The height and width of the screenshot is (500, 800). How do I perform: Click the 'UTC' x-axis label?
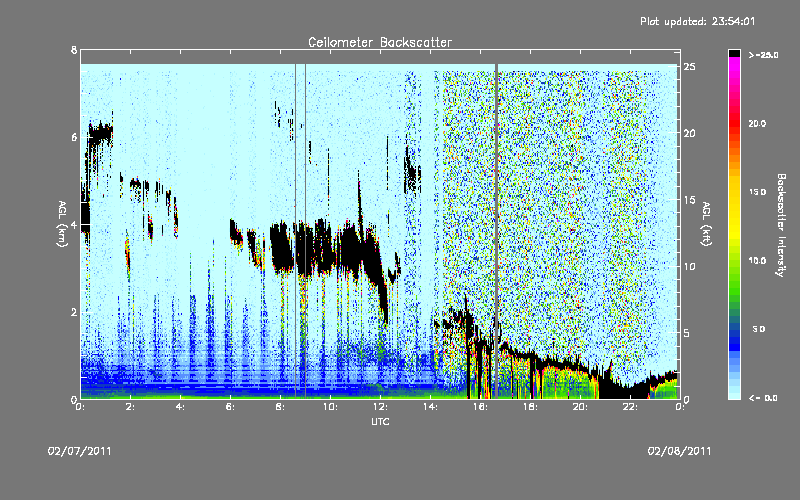click(x=380, y=421)
